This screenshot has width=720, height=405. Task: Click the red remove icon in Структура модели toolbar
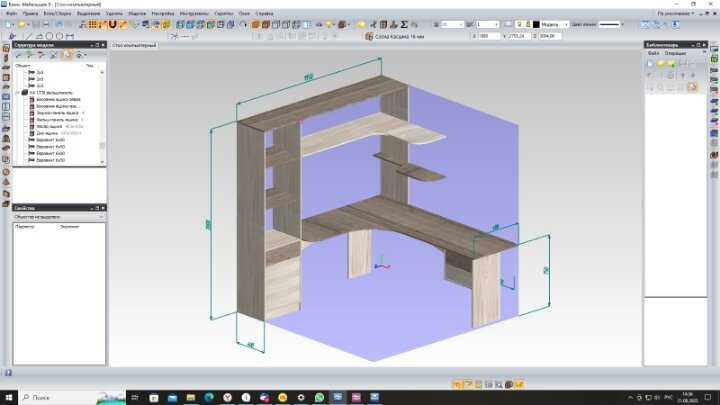click(42, 56)
